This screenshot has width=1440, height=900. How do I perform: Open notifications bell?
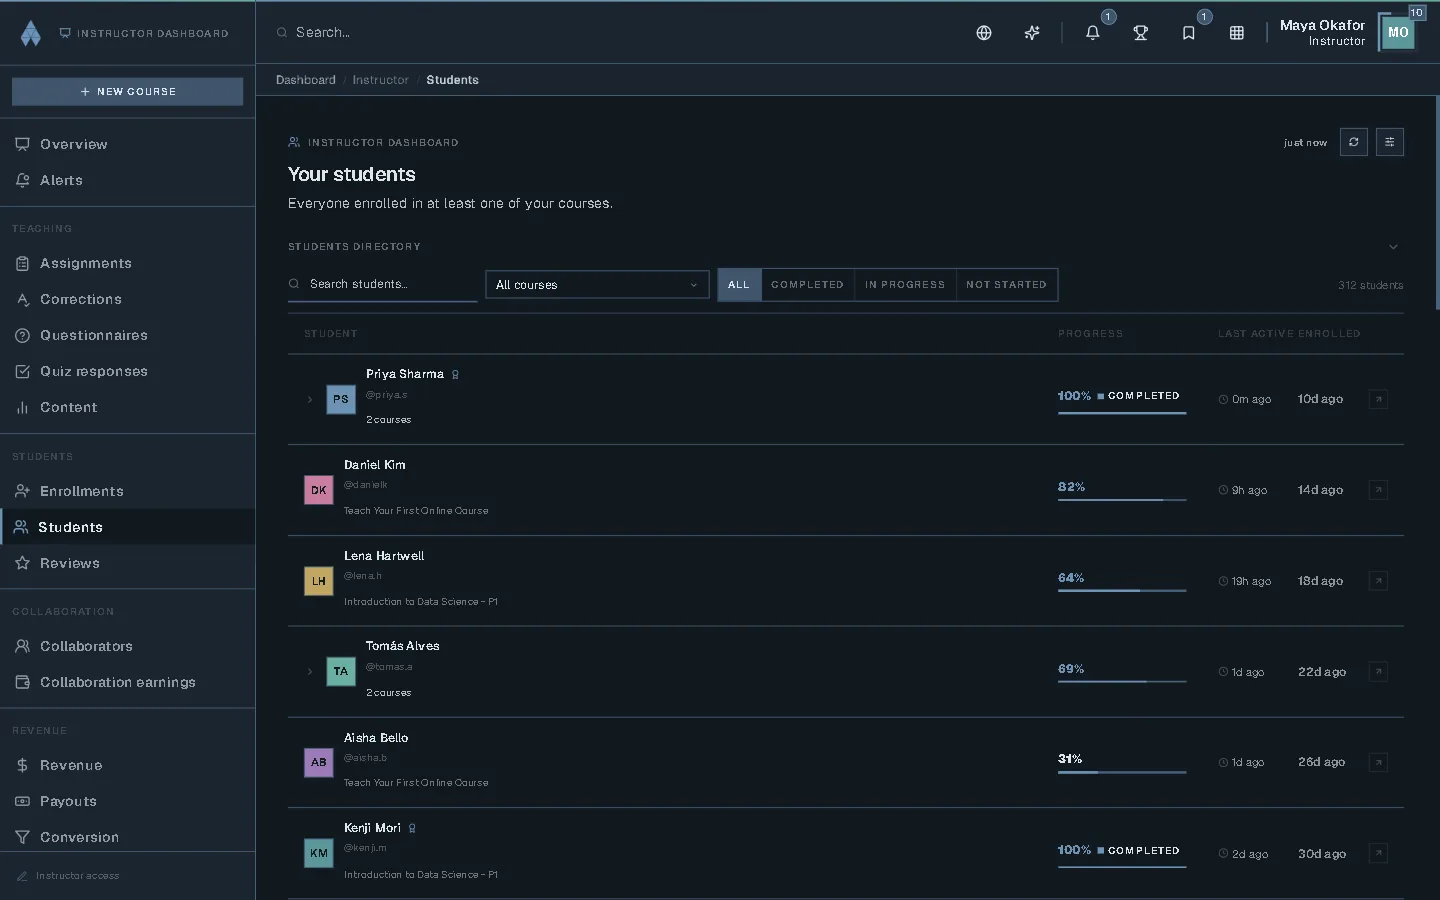[x=1093, y=33]
